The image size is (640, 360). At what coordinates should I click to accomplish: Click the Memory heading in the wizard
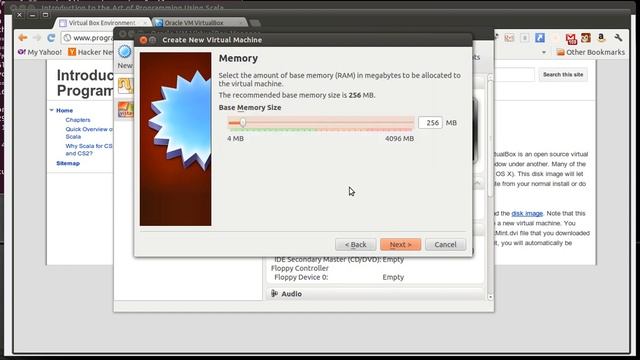point(238,58)
